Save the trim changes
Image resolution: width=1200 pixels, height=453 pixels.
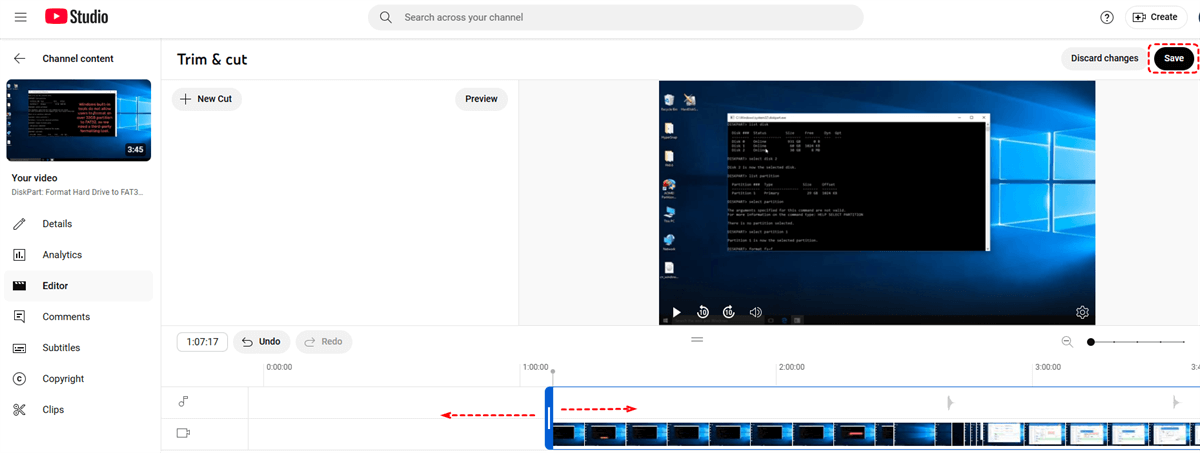coord(1174,58)
